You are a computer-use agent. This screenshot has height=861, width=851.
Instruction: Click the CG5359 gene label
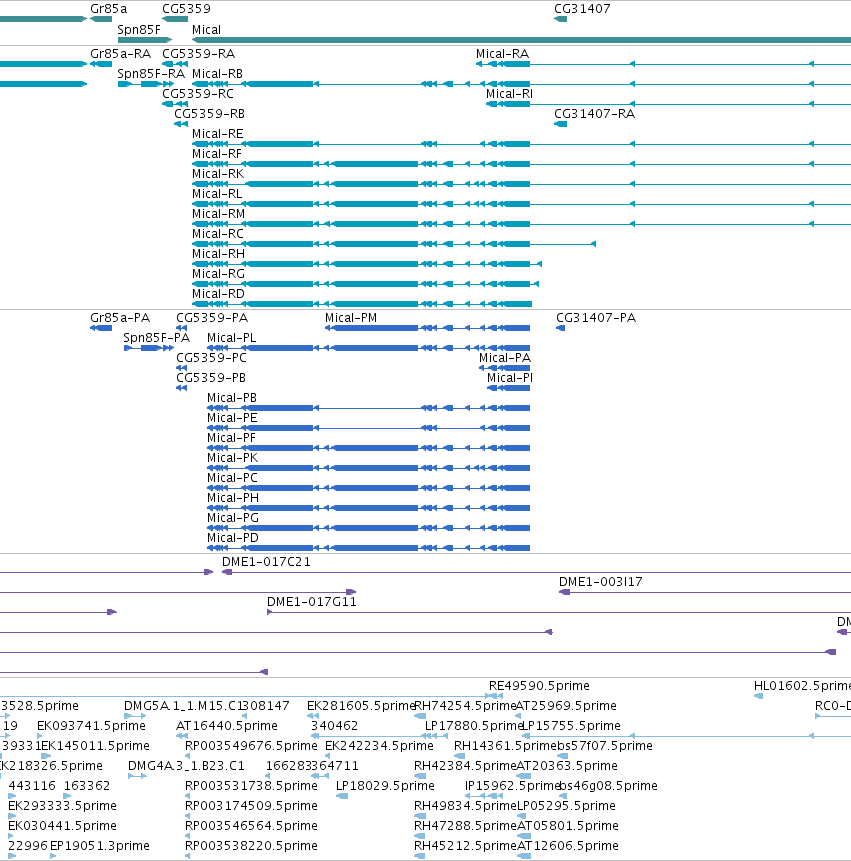pos(186,9)
